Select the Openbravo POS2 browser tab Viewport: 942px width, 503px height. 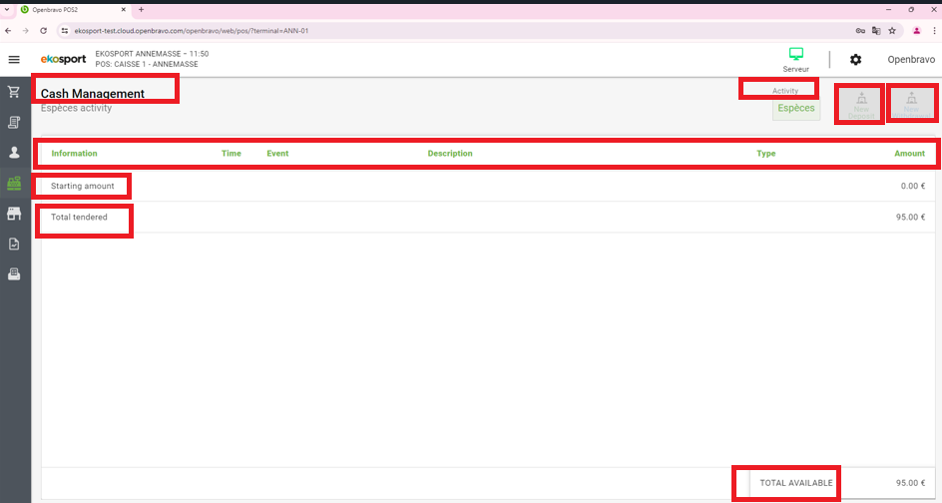pos(72,10)
